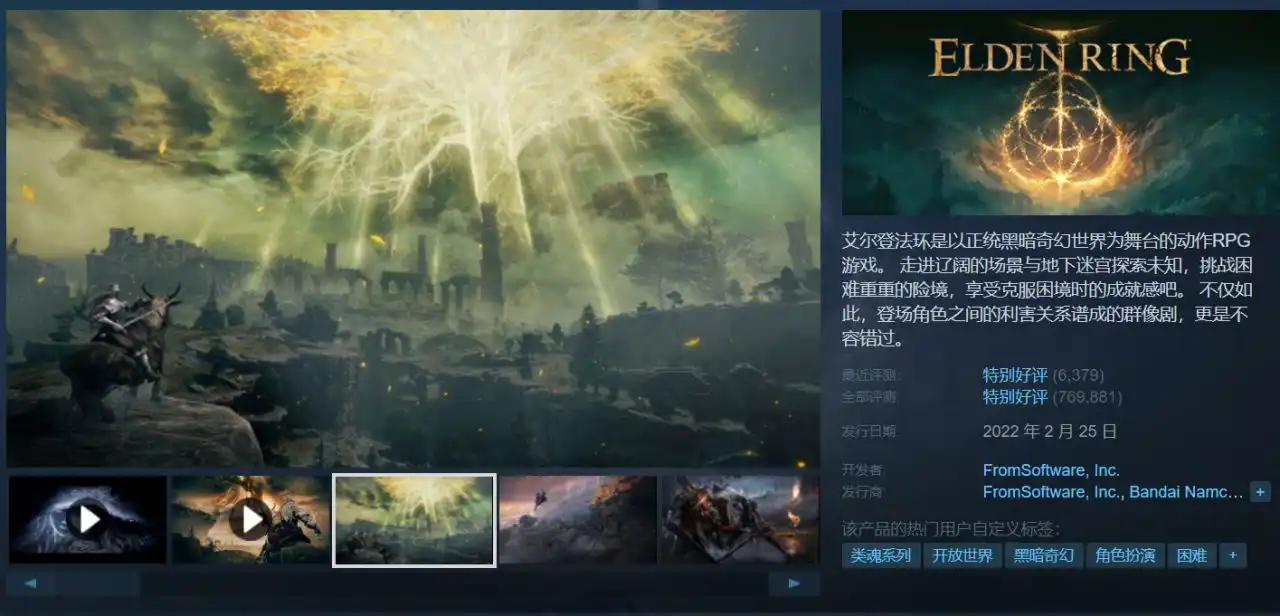1280x616 pixels.
Task: Click the game description paragraph
Action: pyautogui.click(x=1048, y=290)
